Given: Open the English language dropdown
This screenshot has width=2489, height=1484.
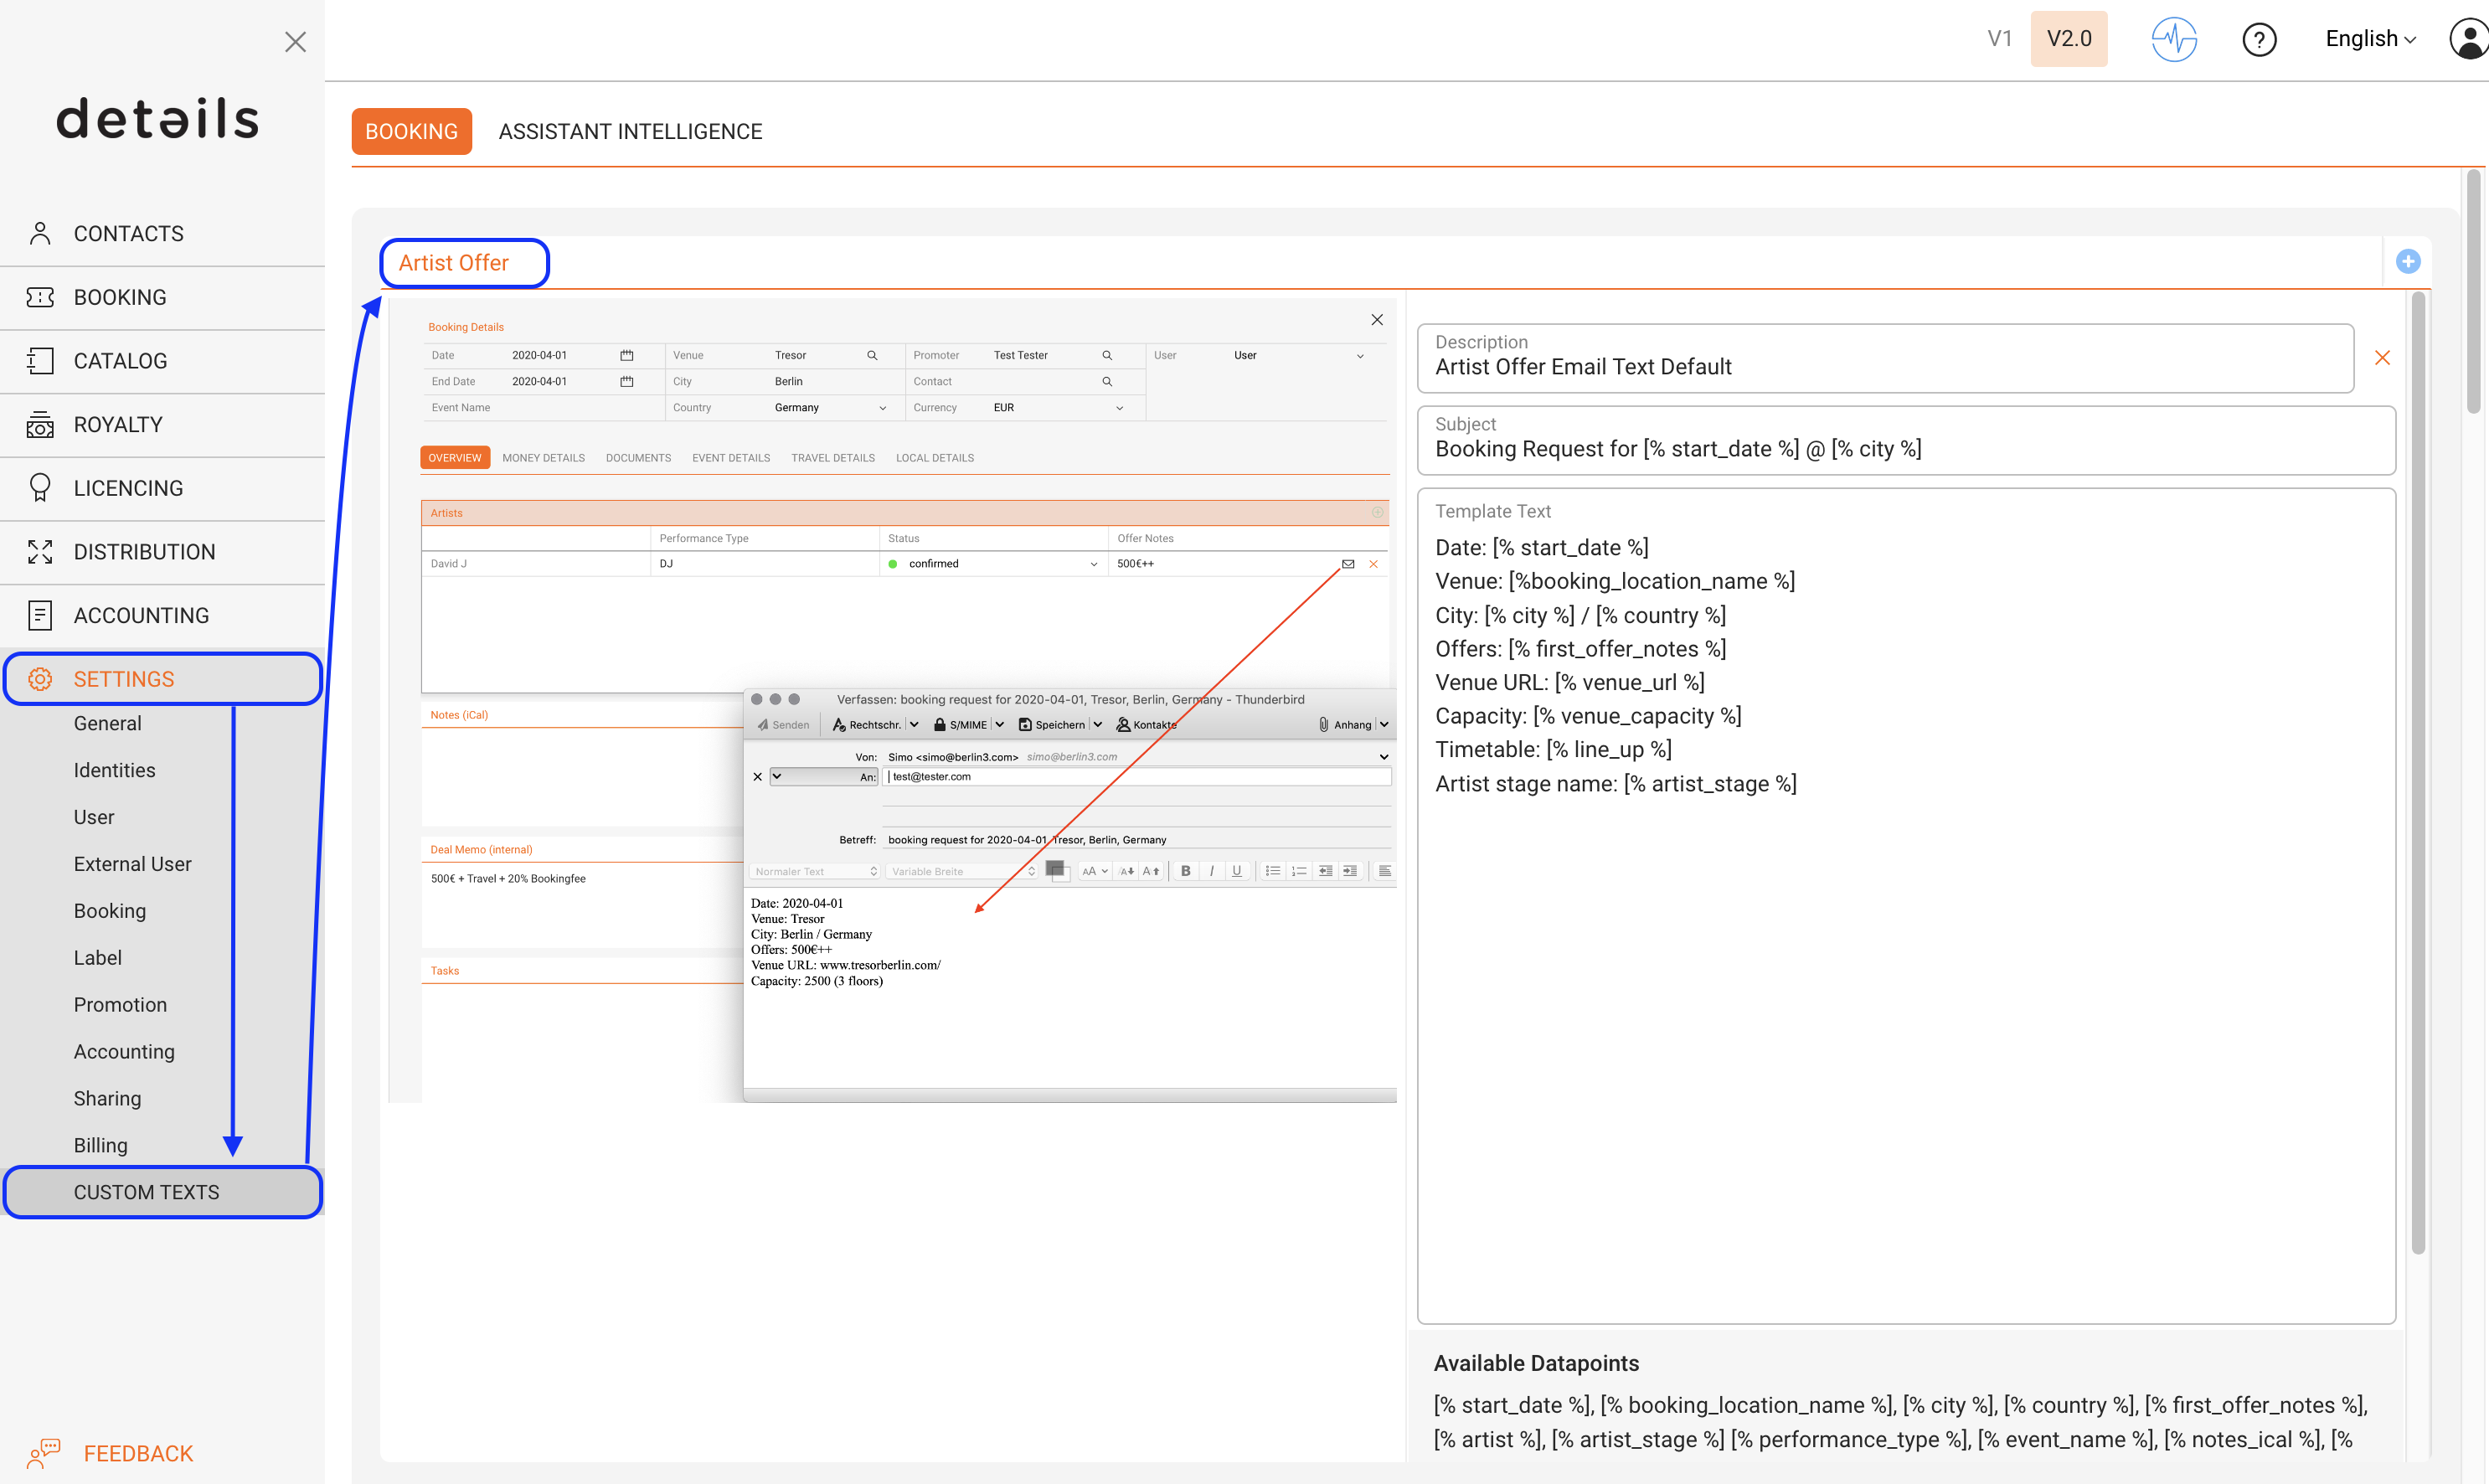Looking at the screenshot, I should pyautogui.click(x=2370, y=39).
